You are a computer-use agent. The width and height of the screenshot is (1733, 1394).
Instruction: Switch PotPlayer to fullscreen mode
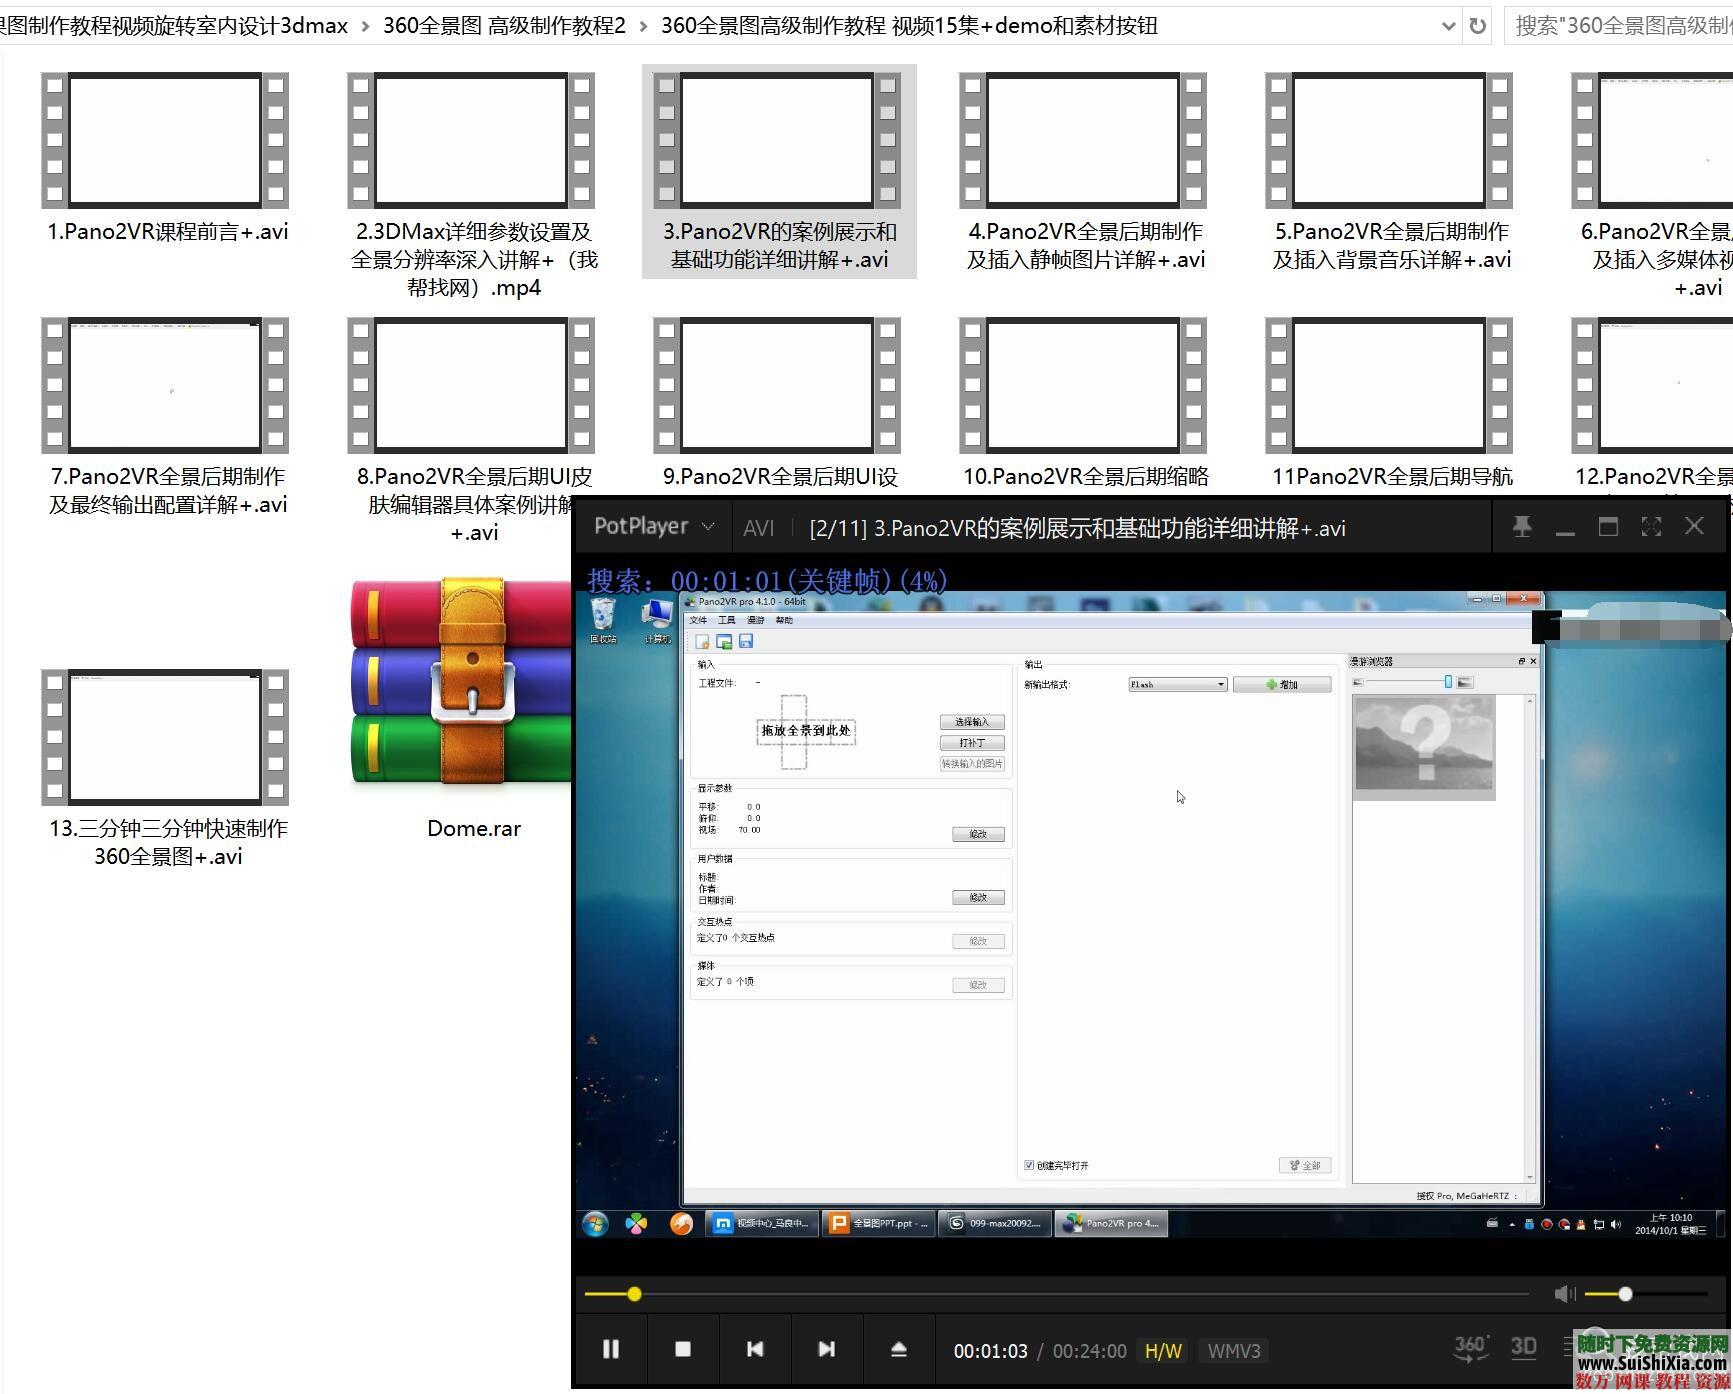click(1651, 527)
